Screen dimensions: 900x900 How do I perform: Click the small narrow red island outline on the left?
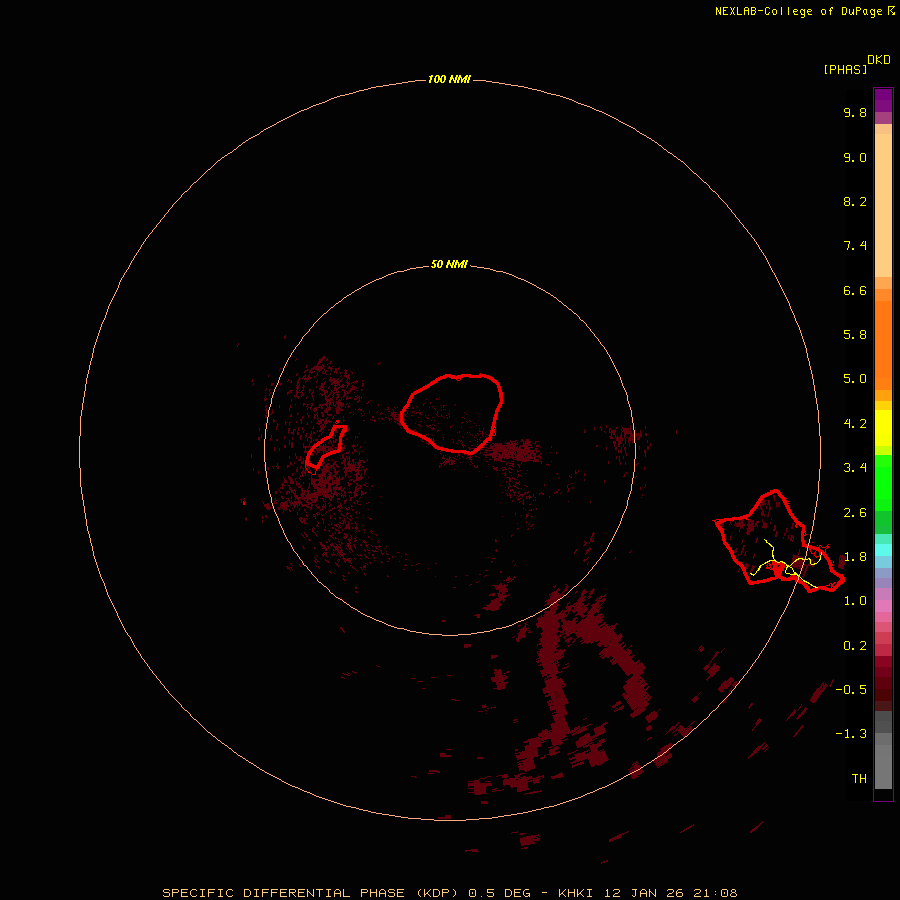tap(326, 447)
